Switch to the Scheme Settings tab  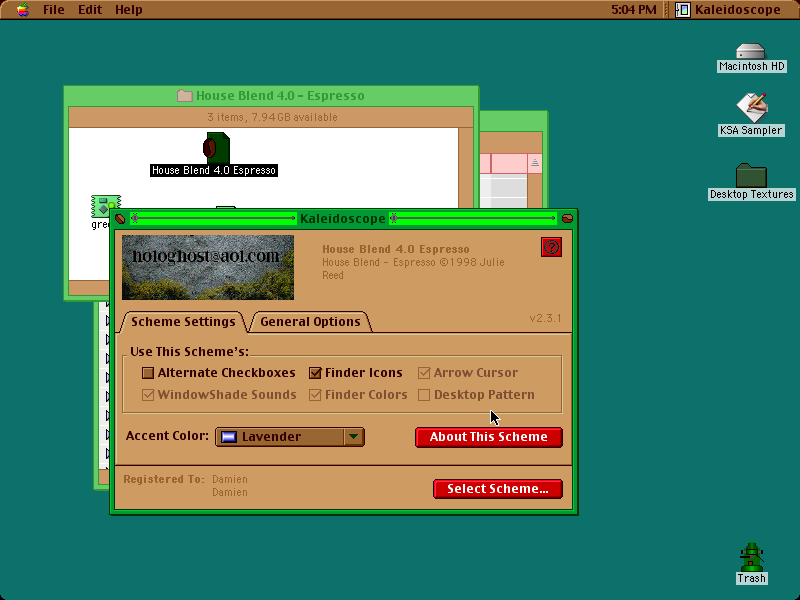(183, 322)
